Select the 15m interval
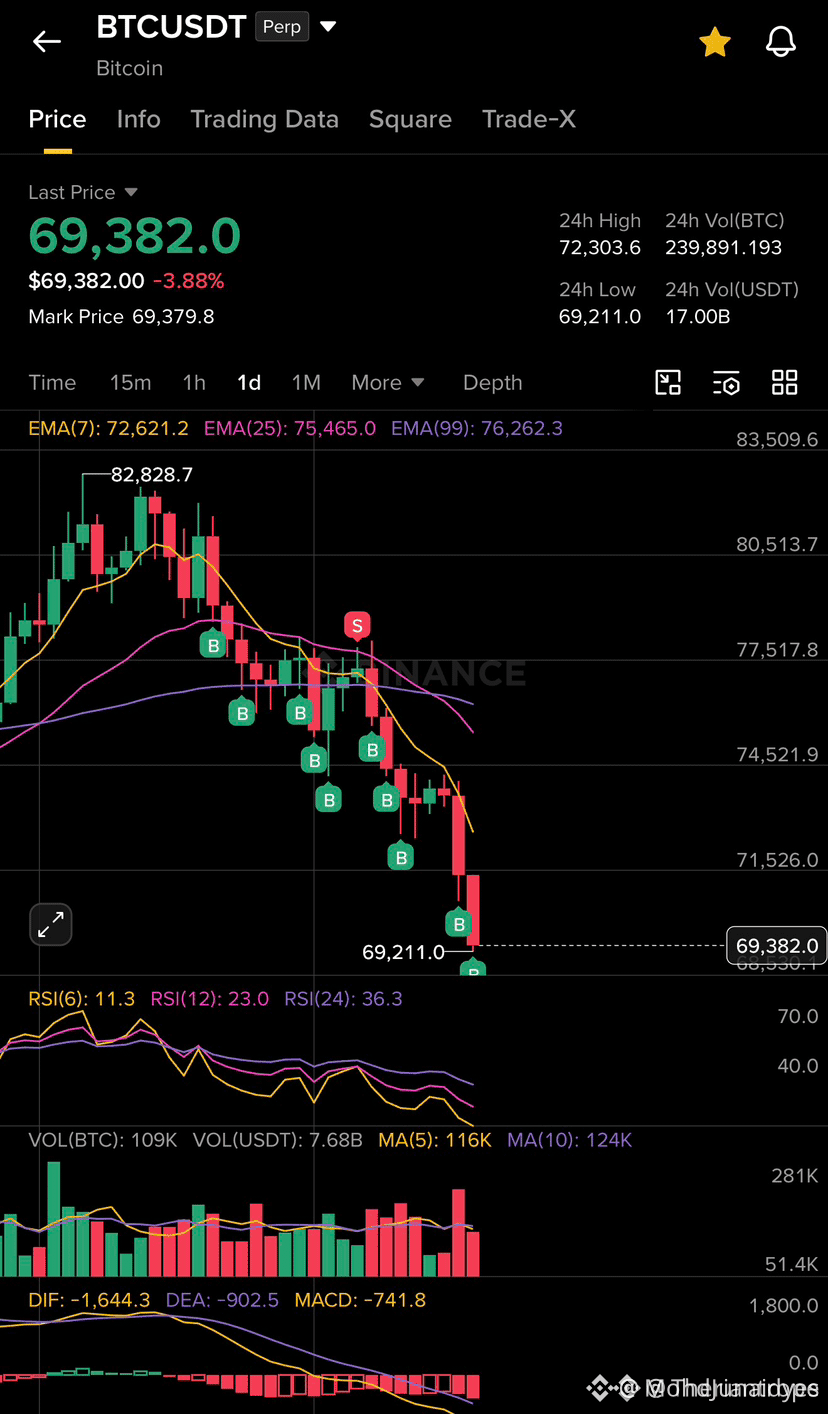 (x=130, y=382)
